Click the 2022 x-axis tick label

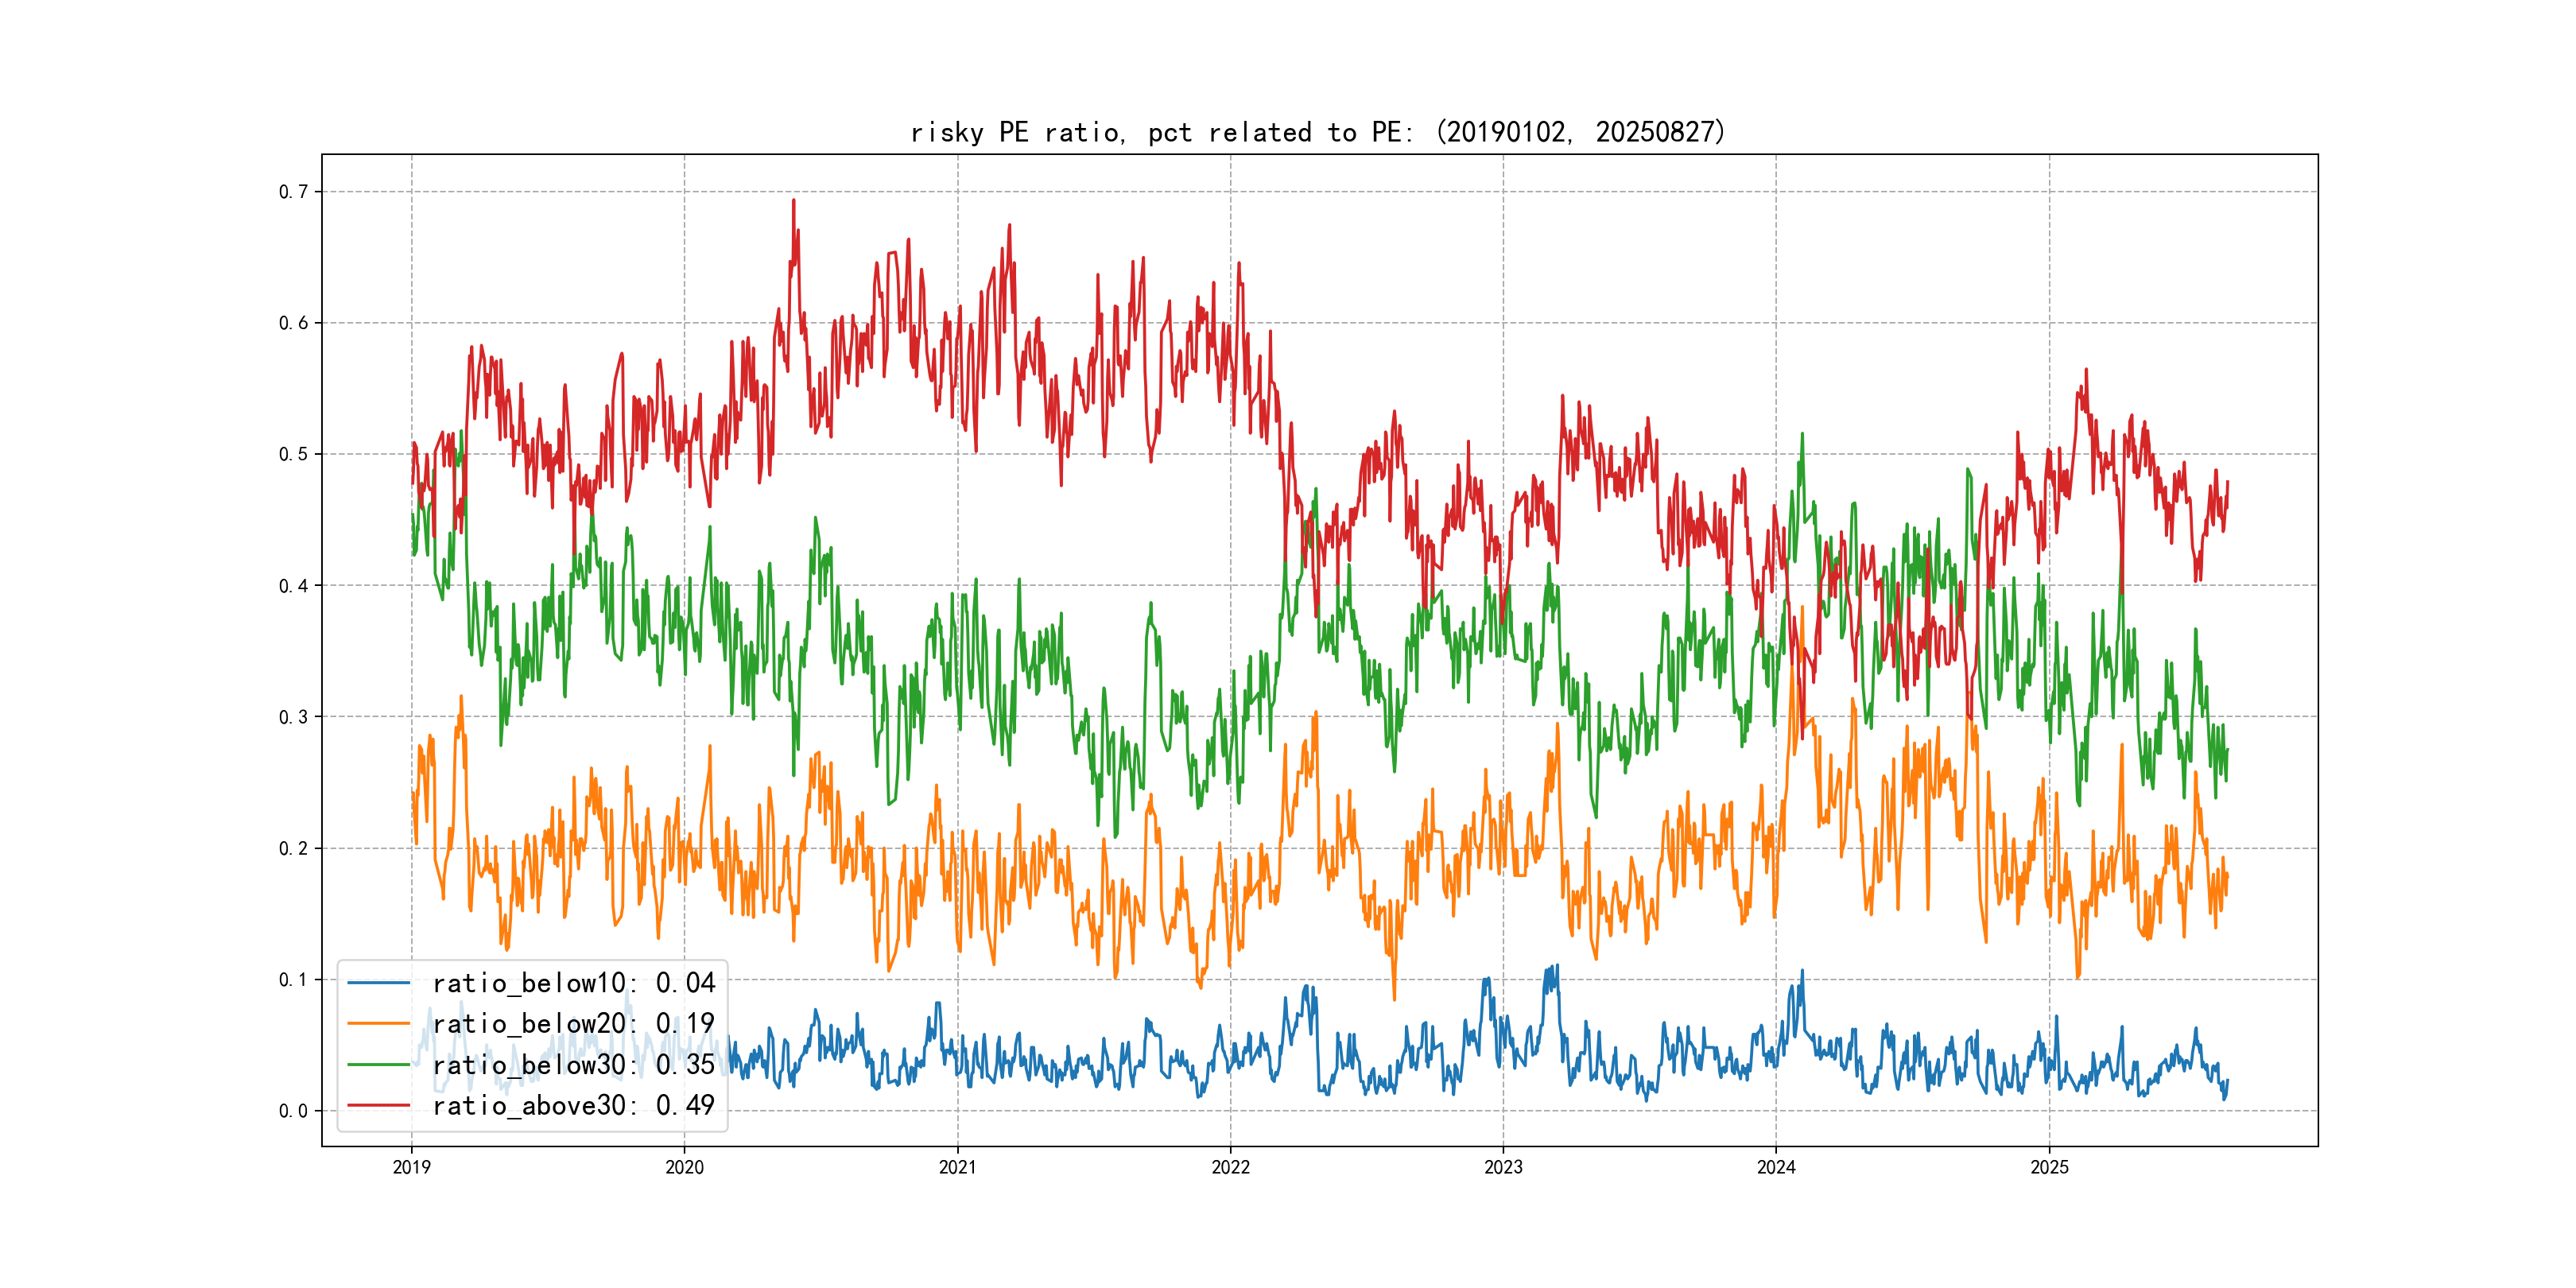click(x=1230, y=1167)
